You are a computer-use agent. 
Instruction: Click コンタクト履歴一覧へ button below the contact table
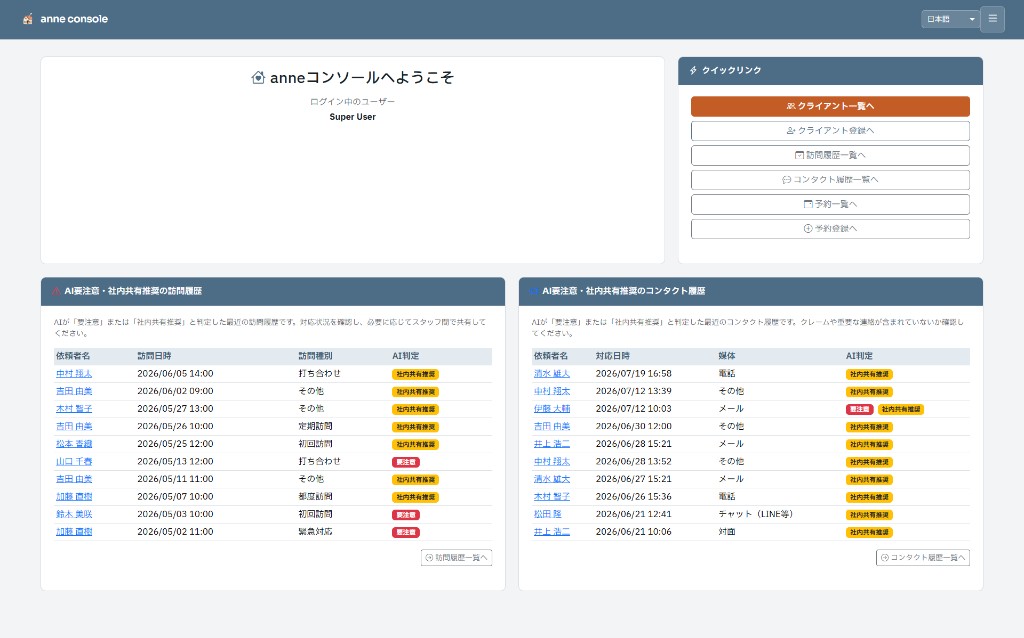coord(923,558)
